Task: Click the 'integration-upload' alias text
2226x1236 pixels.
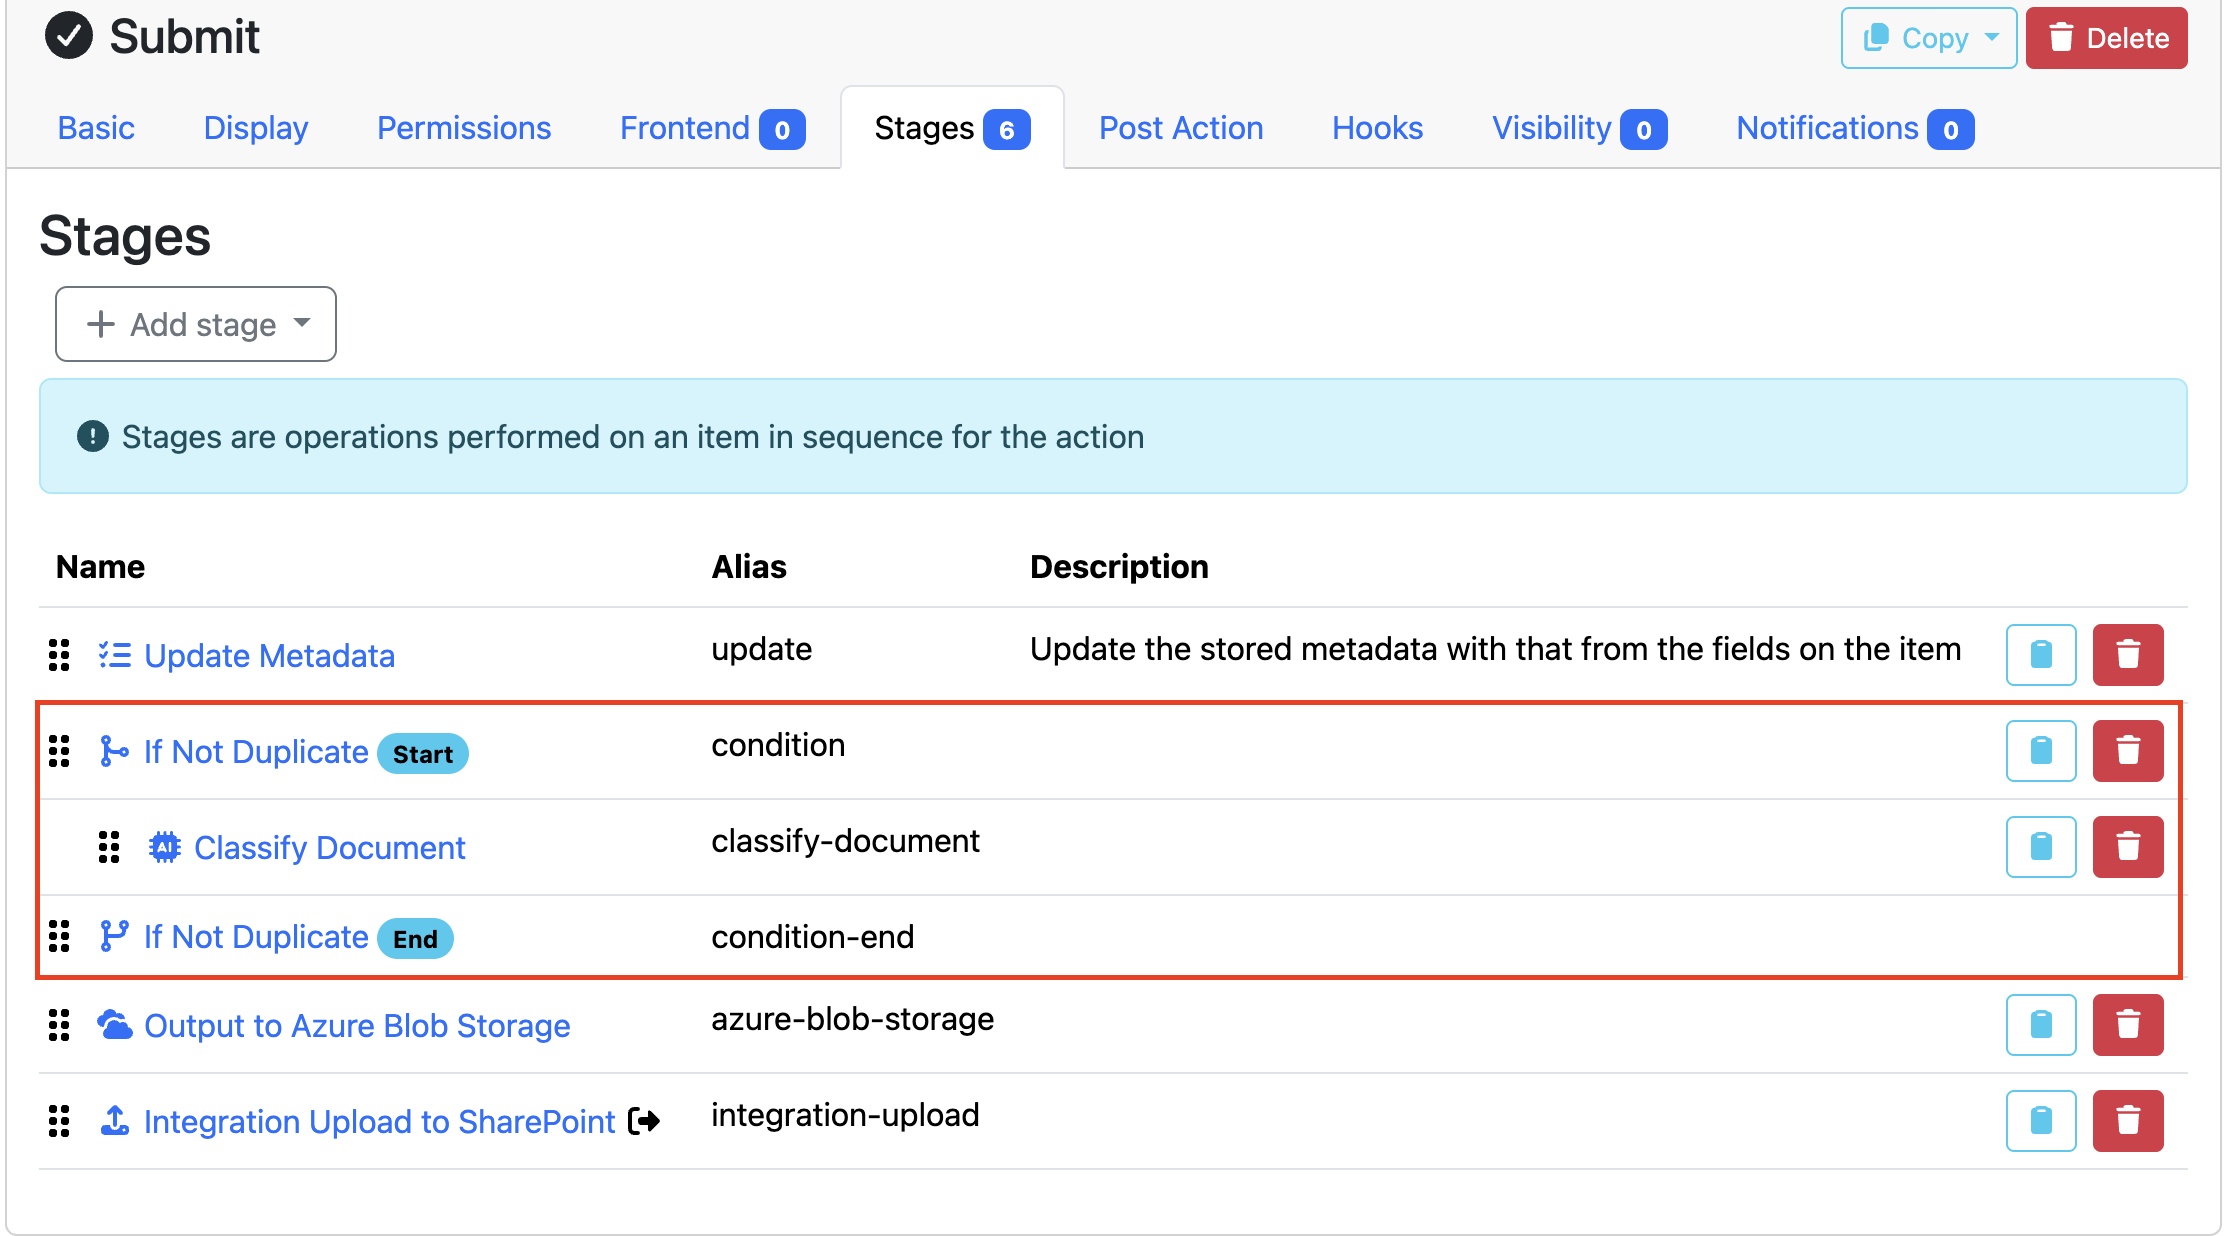Action: coord(845,1114)
